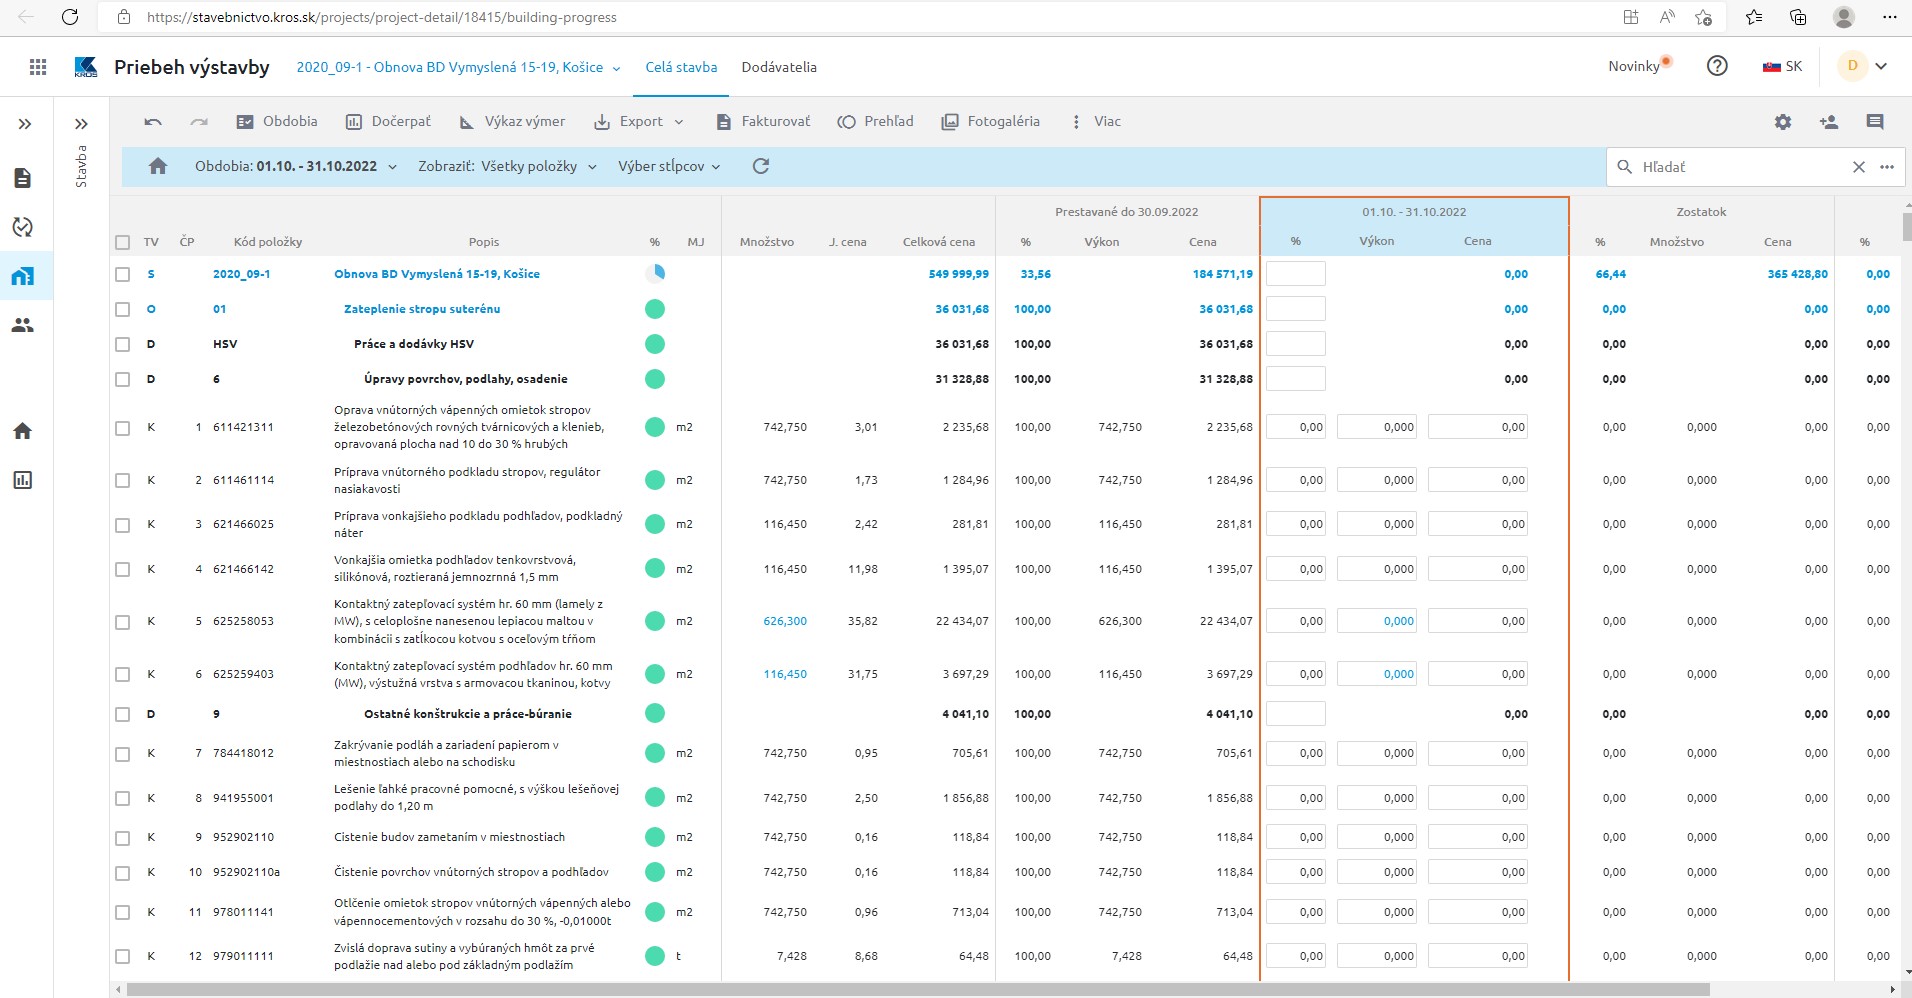Open the help question mark icon
Image resolution: width=1912 pixels, height=998 pixels.
coord(1717,67)
